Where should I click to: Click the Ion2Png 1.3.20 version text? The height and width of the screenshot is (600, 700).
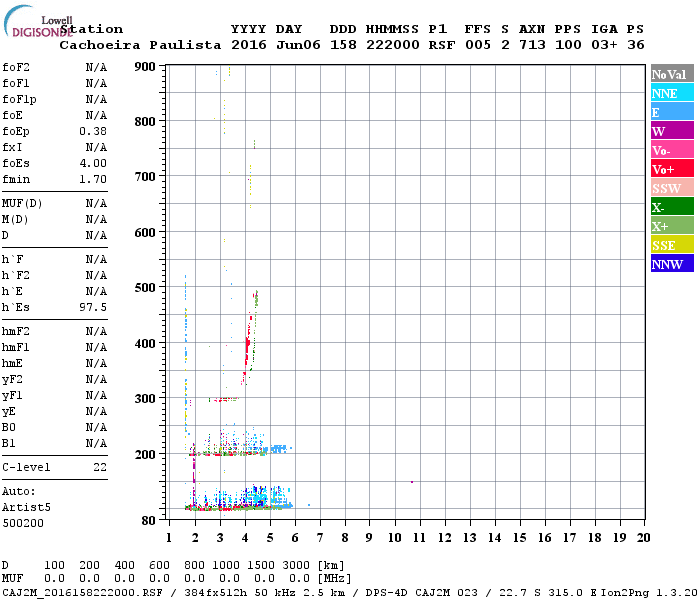[649, 593]
